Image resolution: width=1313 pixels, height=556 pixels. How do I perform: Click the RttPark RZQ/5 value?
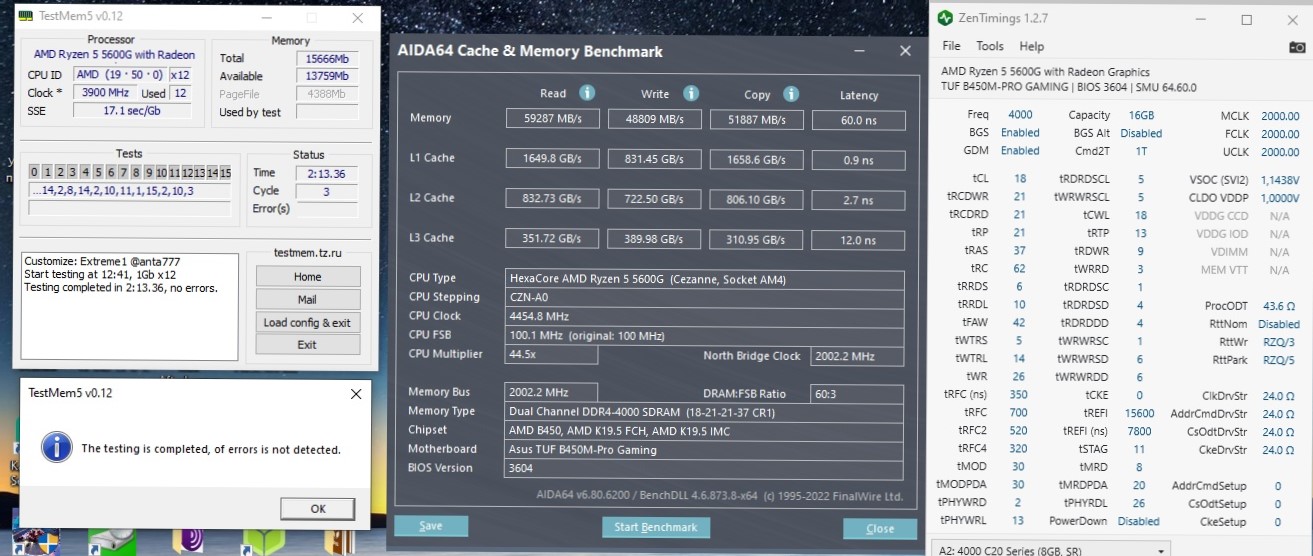click(x=1279, y=360)
